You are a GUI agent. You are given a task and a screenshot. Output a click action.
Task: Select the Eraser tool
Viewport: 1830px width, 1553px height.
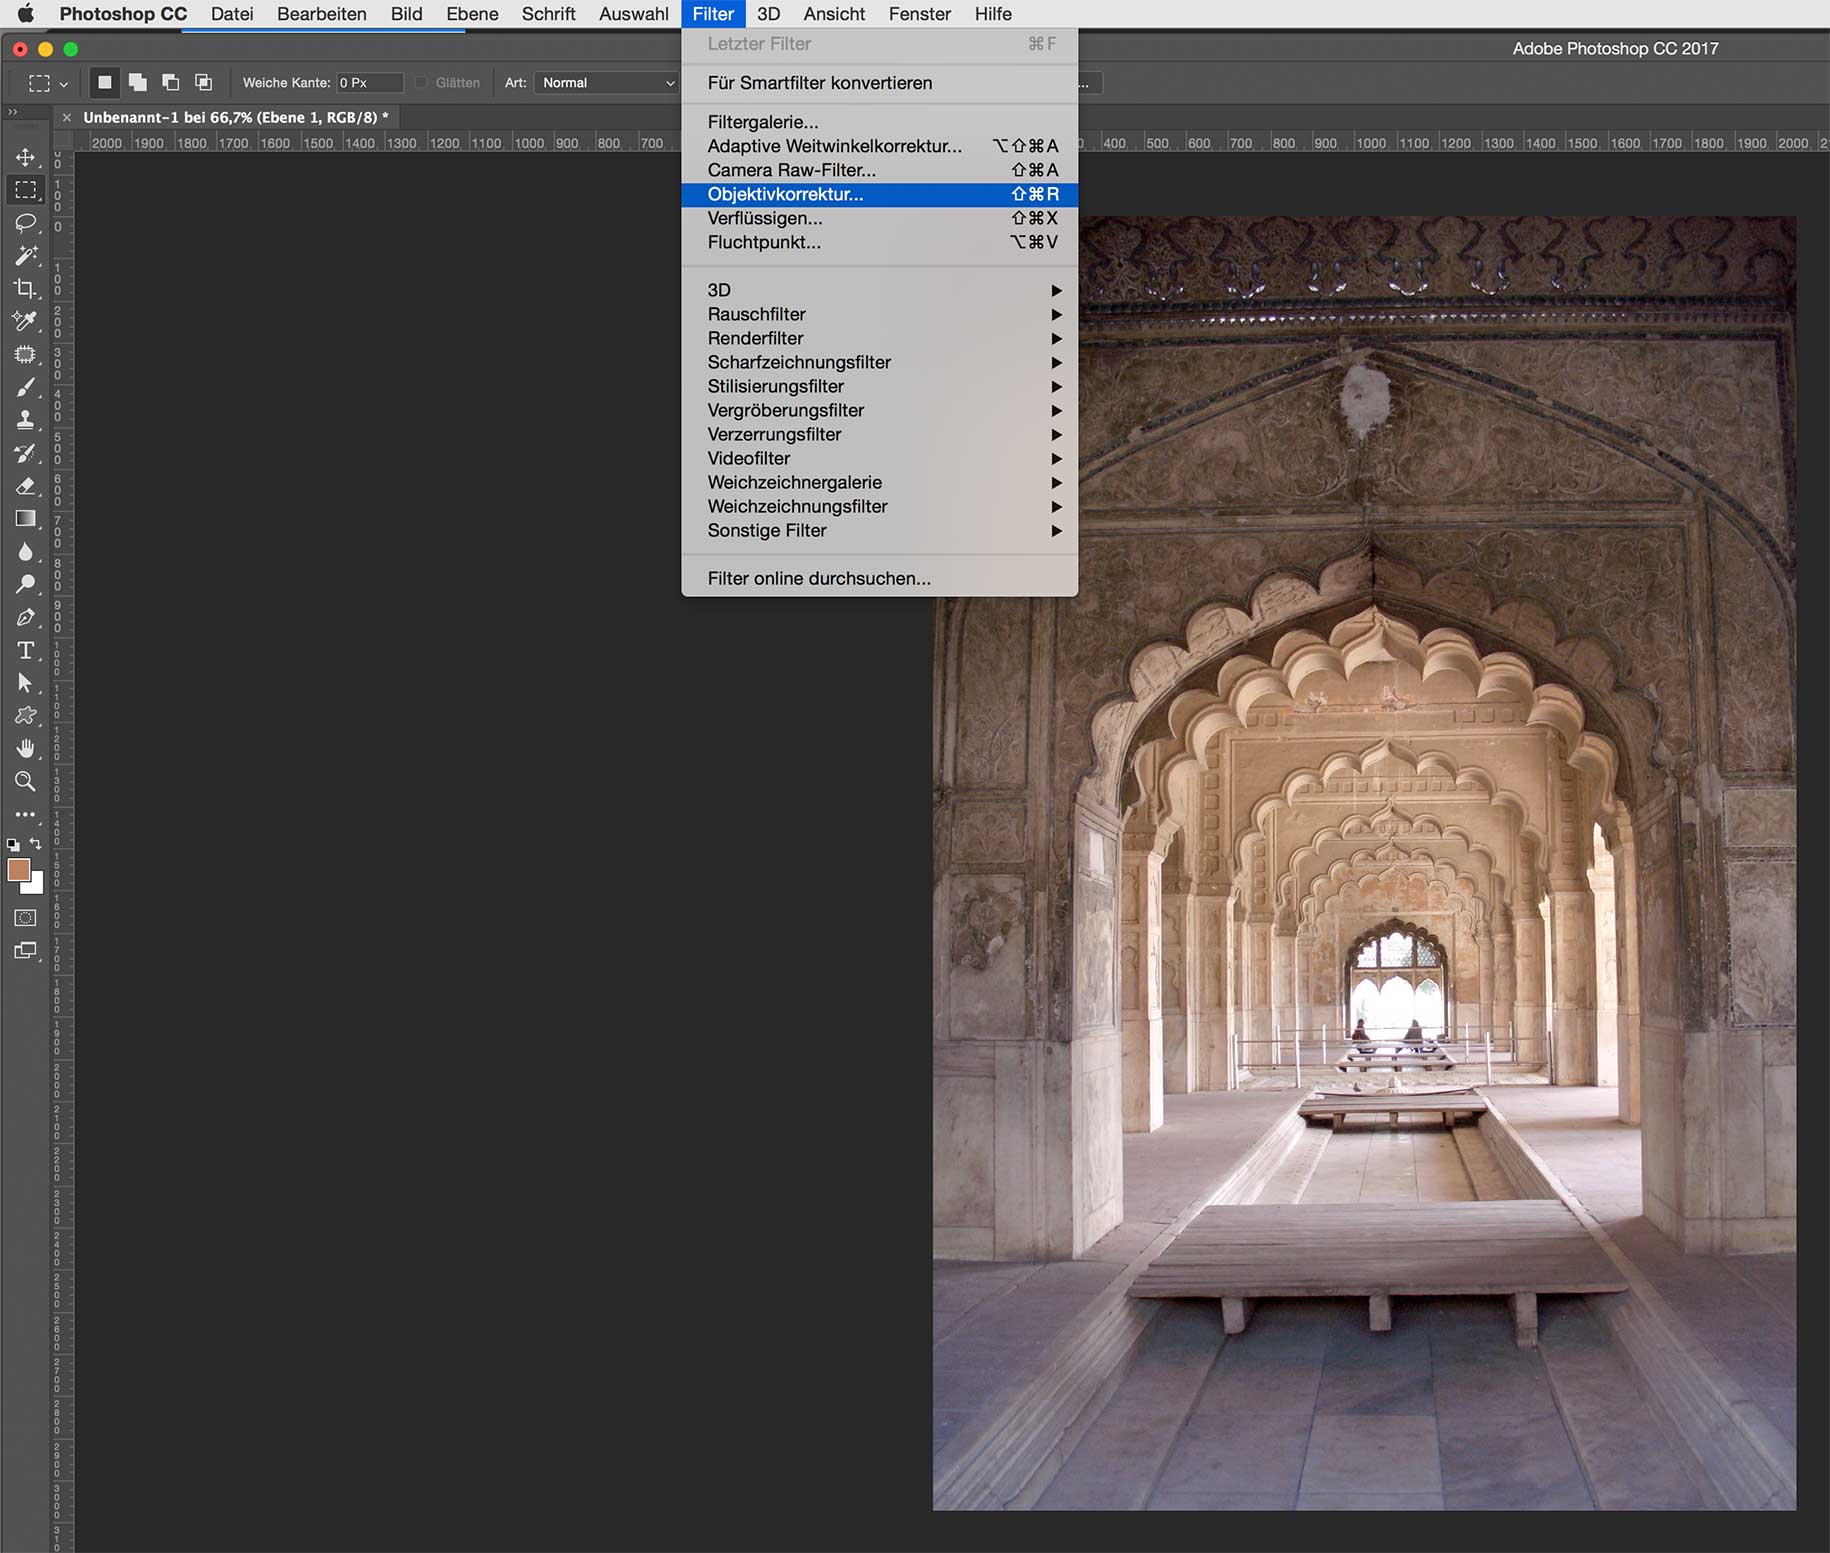point(25,486)
